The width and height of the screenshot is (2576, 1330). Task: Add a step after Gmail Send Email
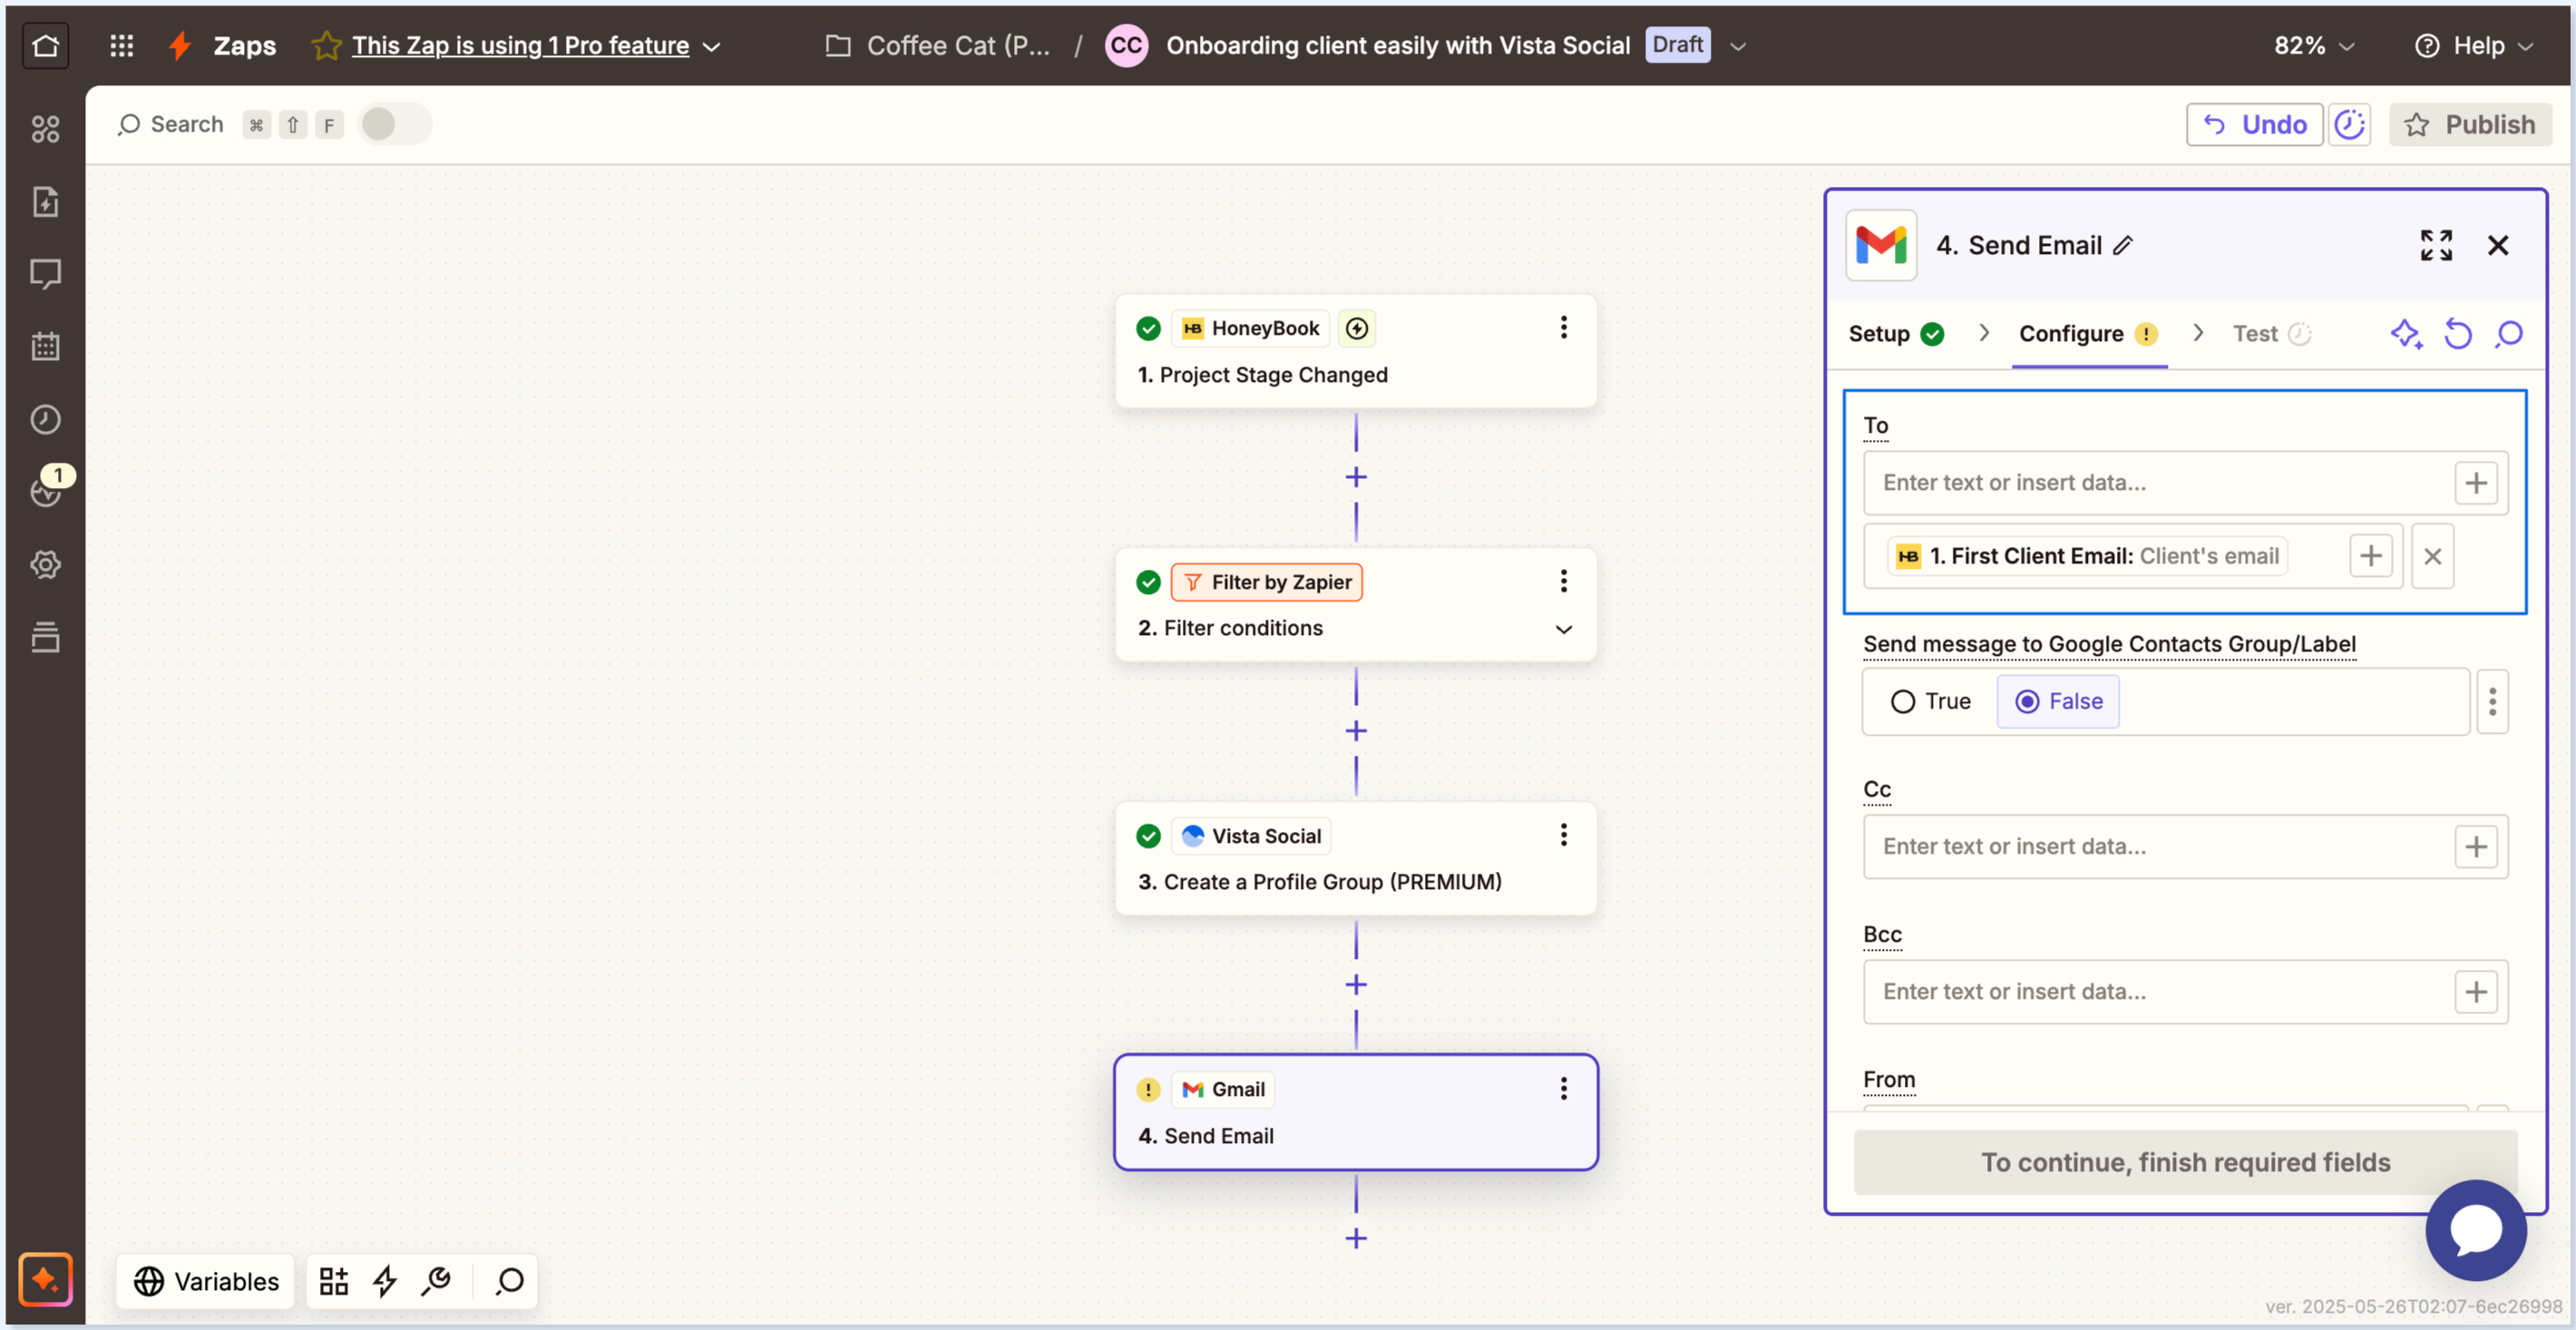[x=1355, y=1240]
